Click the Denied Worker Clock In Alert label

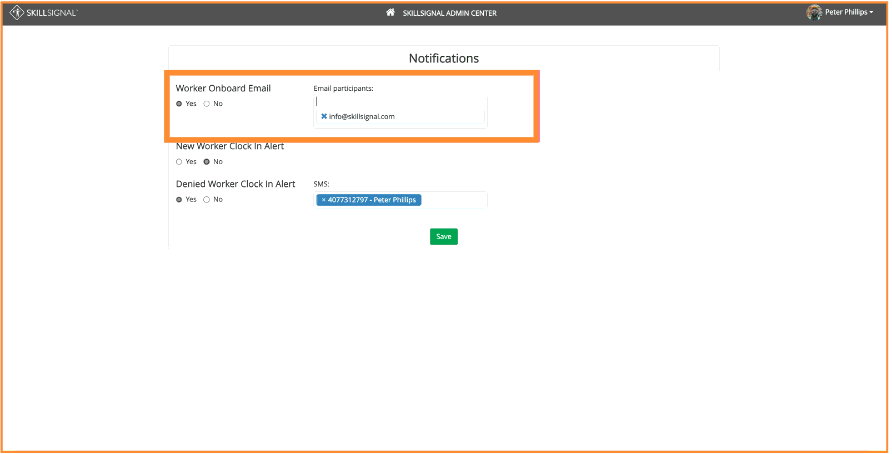pos(236,184)
